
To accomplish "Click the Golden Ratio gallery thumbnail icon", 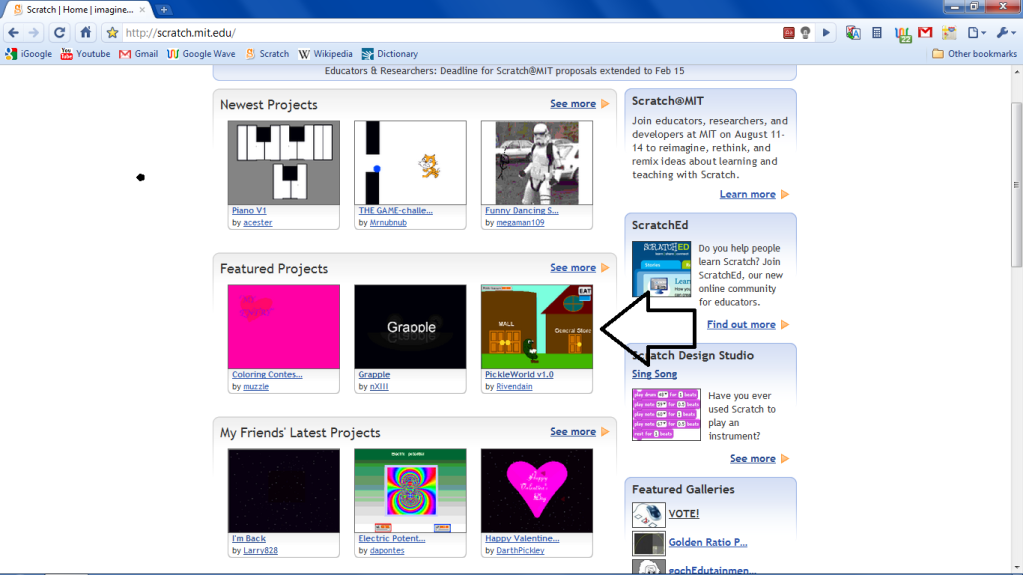I will (x=649, y=543).
